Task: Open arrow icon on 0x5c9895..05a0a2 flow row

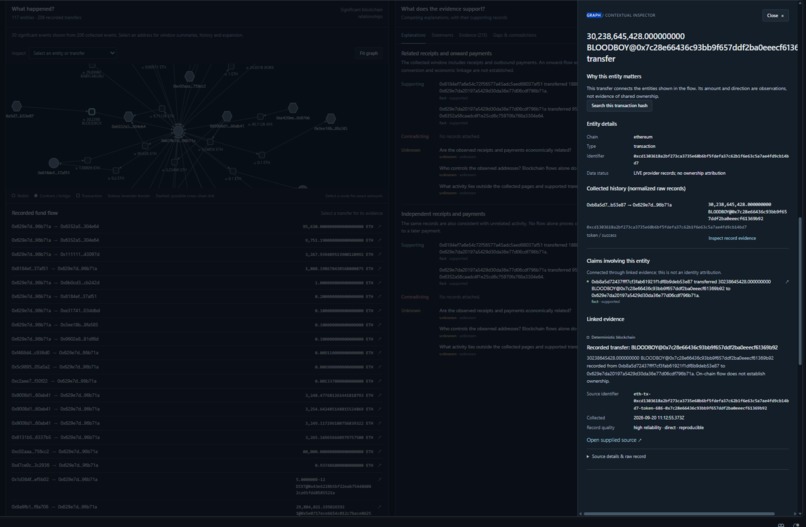Action: coord(379,367)
